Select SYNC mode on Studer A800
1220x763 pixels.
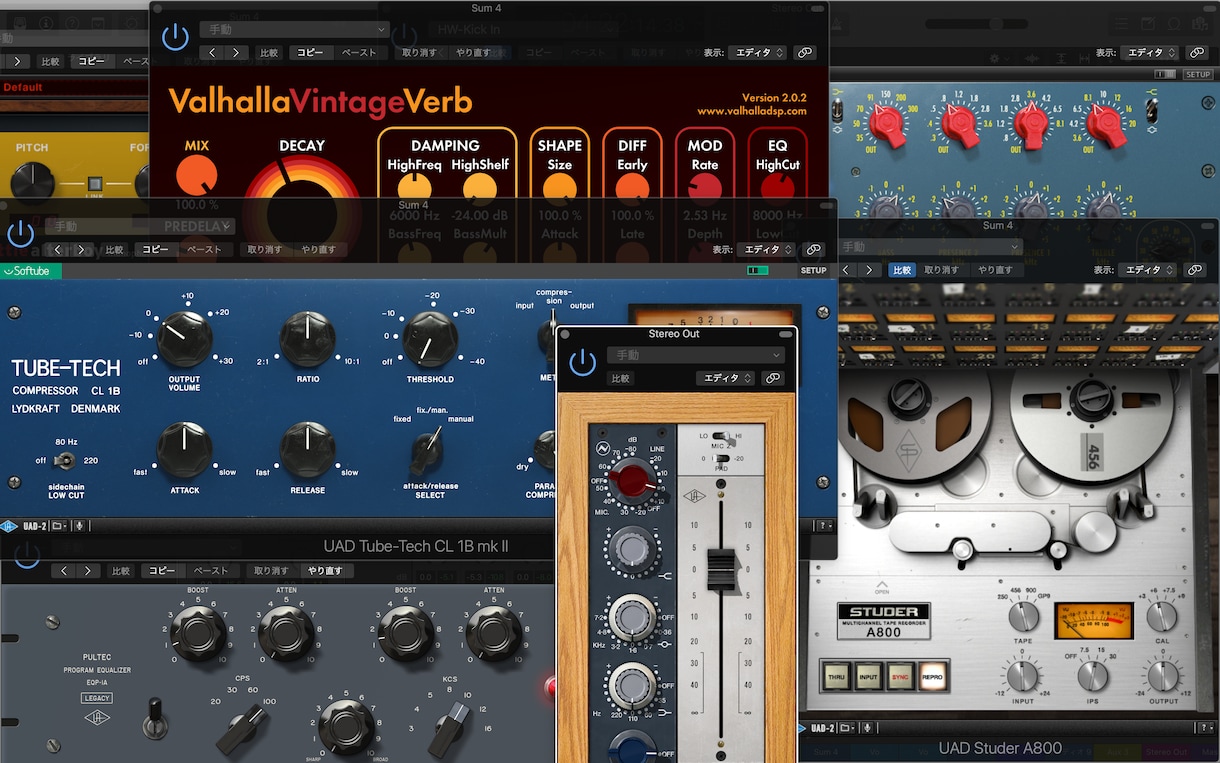click(901, 677)
